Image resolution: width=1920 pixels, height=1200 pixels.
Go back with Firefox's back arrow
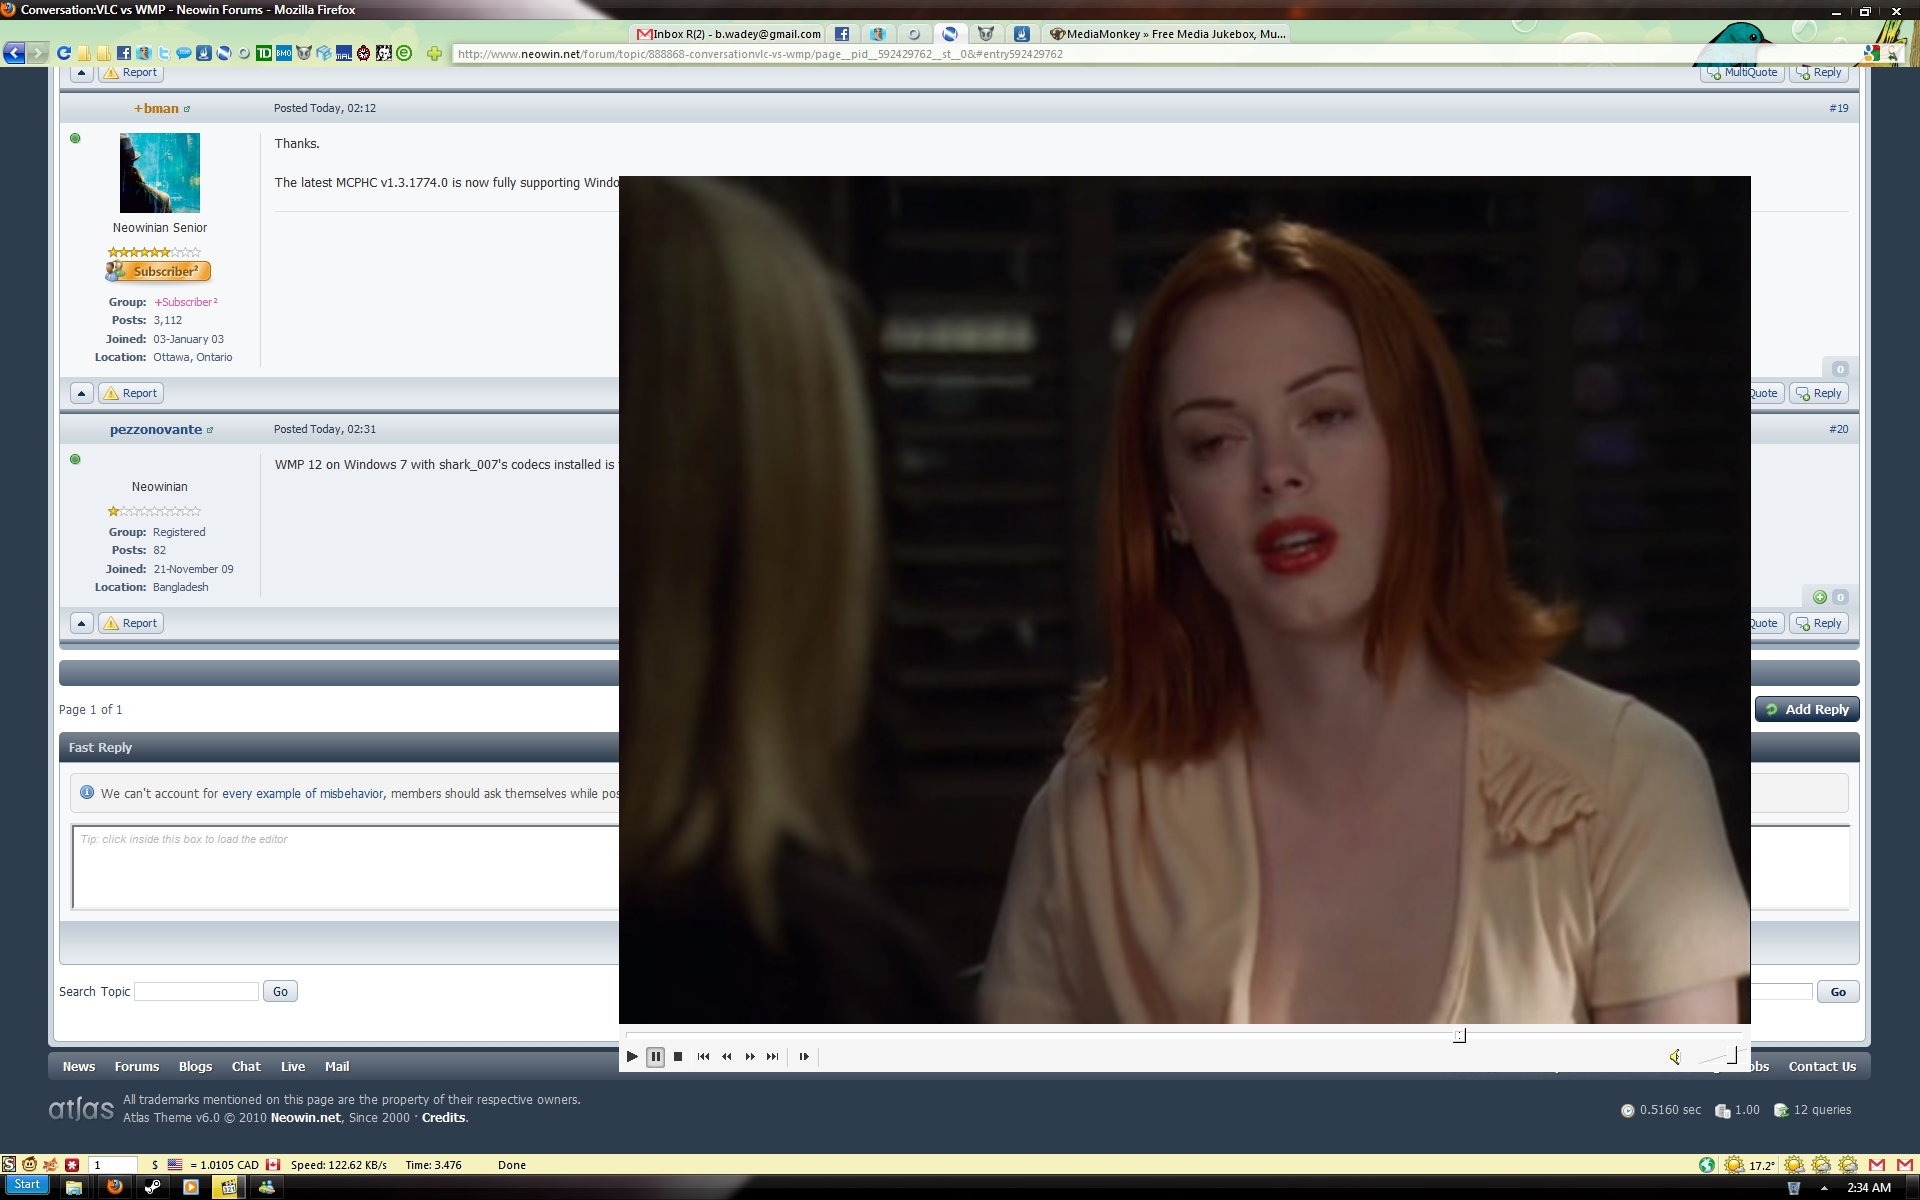pos(14,53)
